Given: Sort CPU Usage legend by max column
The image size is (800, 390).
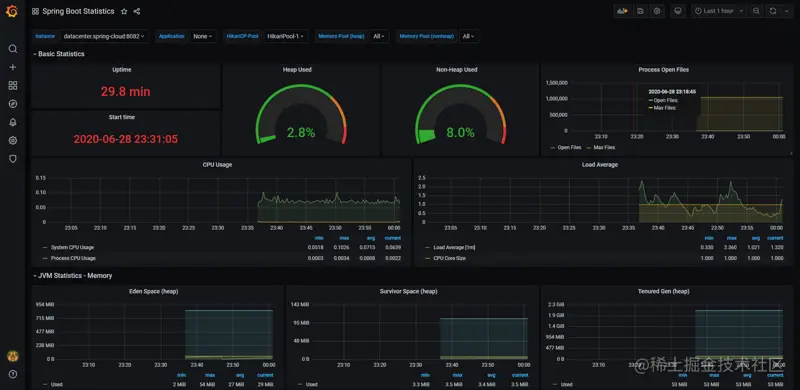Looking at the screenshot, I should (x=344, y=238).
